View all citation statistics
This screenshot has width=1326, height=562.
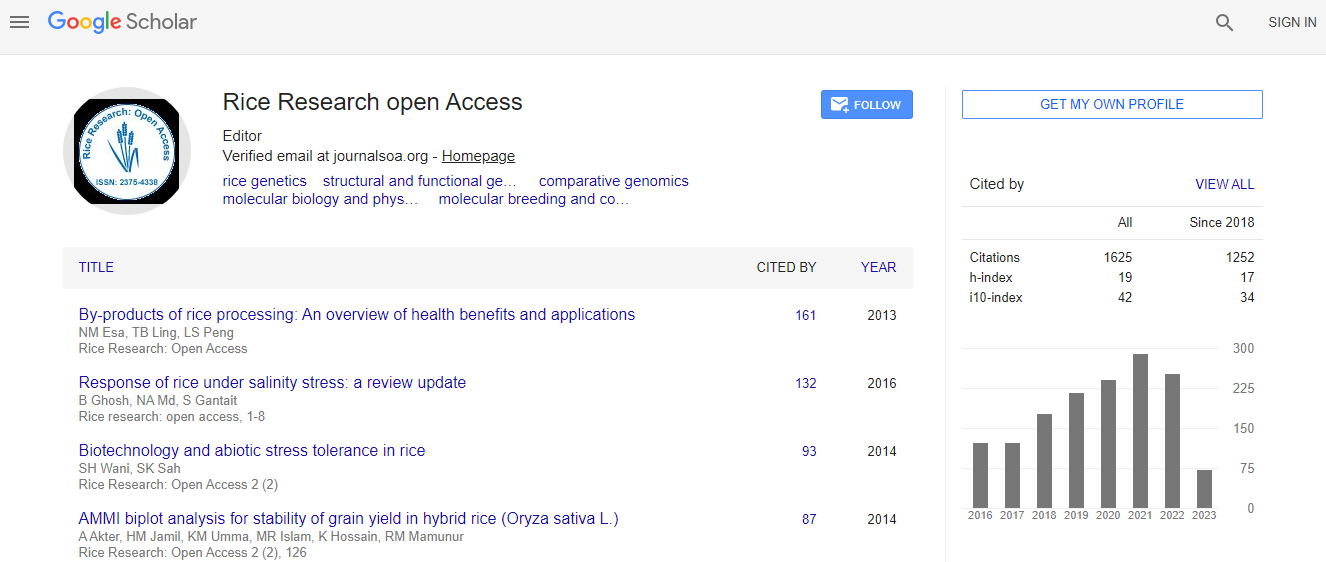point(1224,184)
